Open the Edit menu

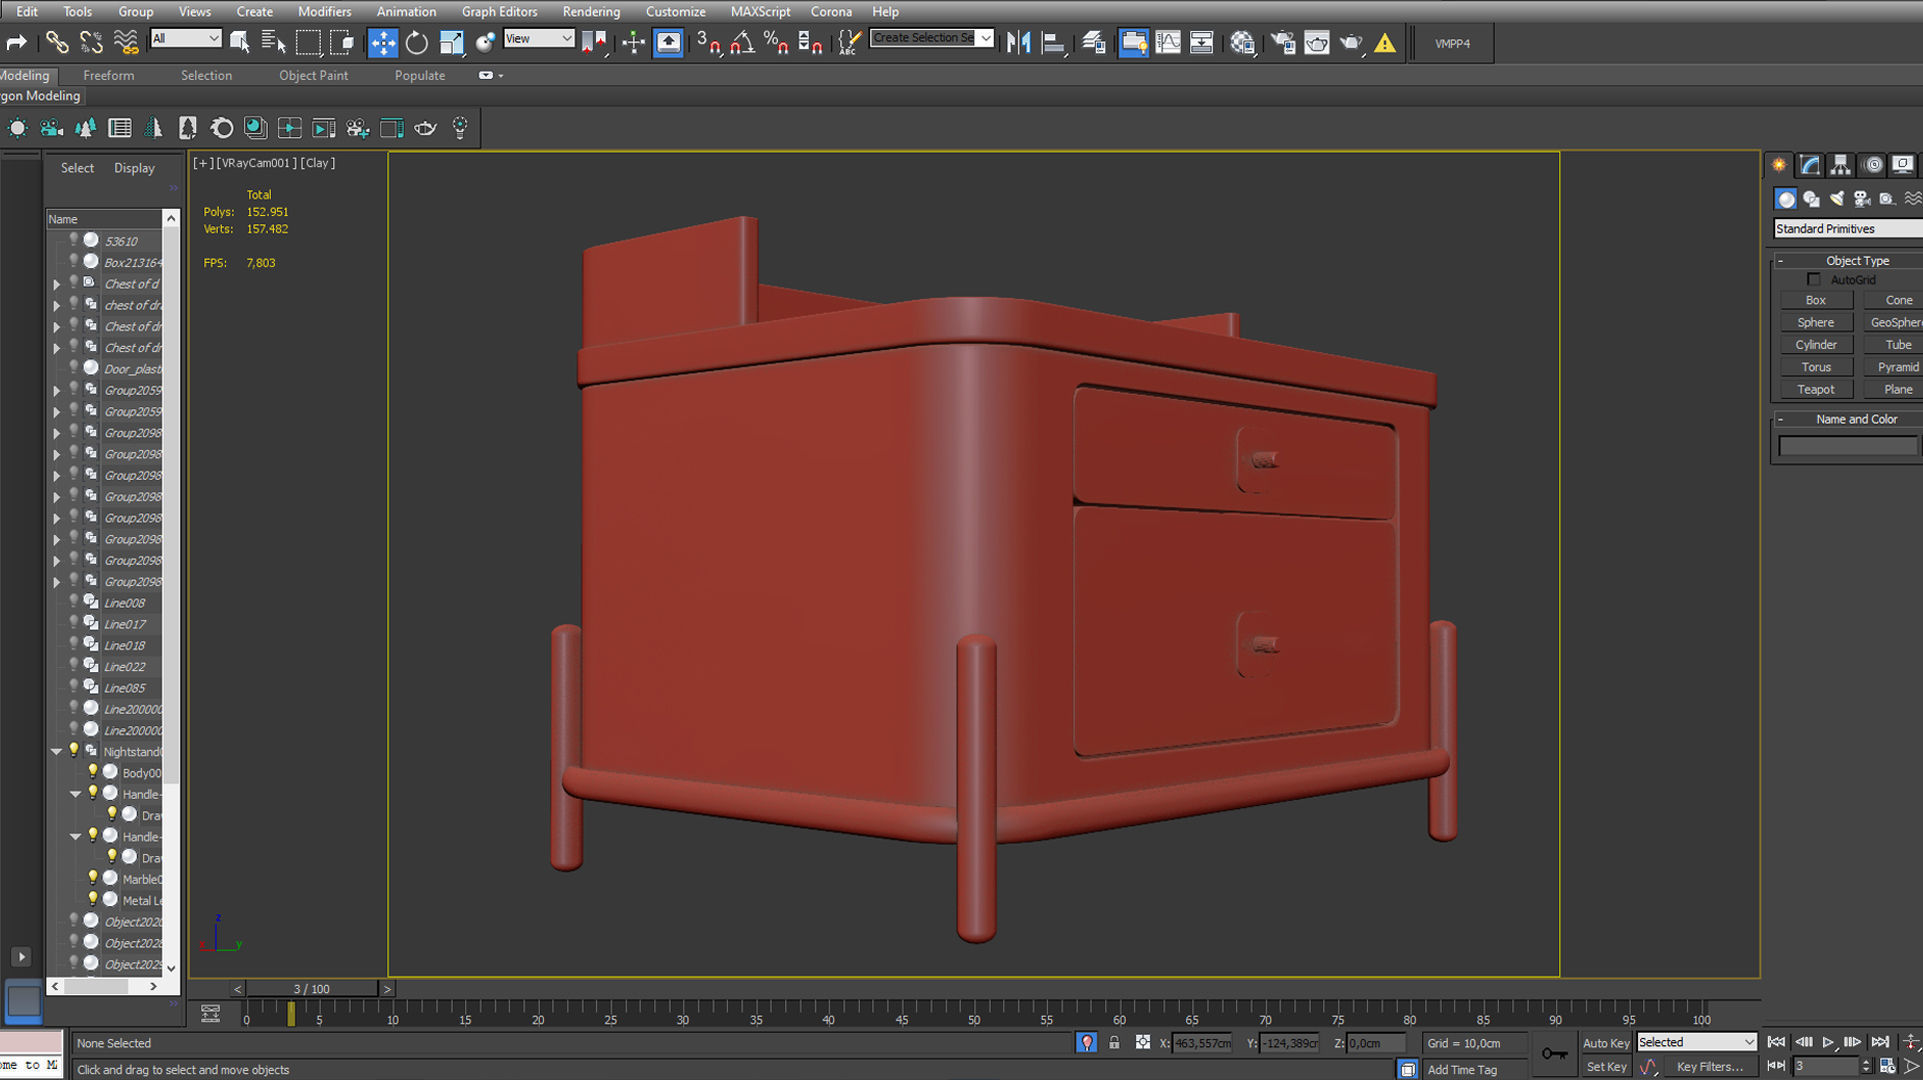[27, 12]
